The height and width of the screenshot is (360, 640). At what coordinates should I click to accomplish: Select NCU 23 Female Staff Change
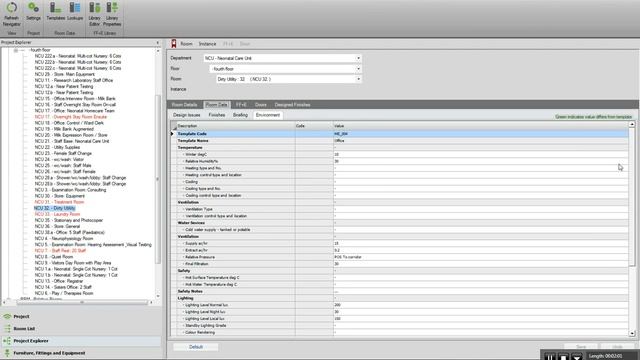[x=63, y=153]
